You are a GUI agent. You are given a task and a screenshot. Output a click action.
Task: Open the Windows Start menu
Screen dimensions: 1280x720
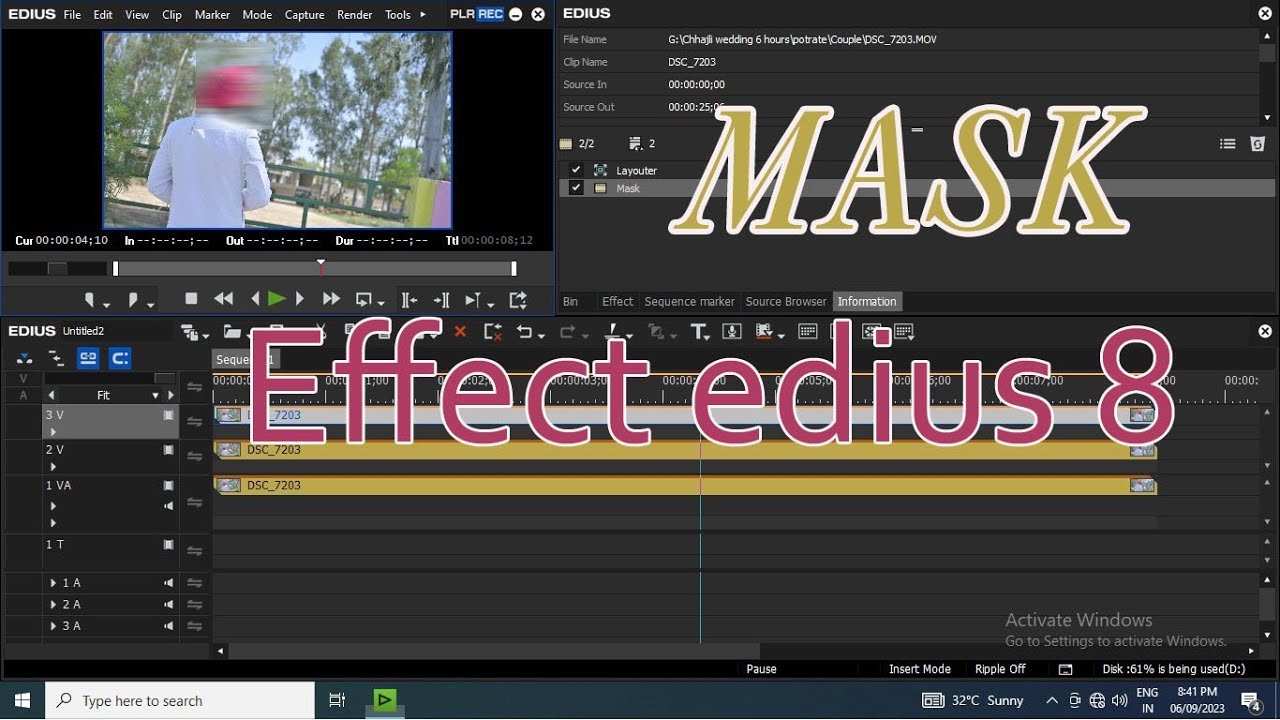click(x=22, y=700)
